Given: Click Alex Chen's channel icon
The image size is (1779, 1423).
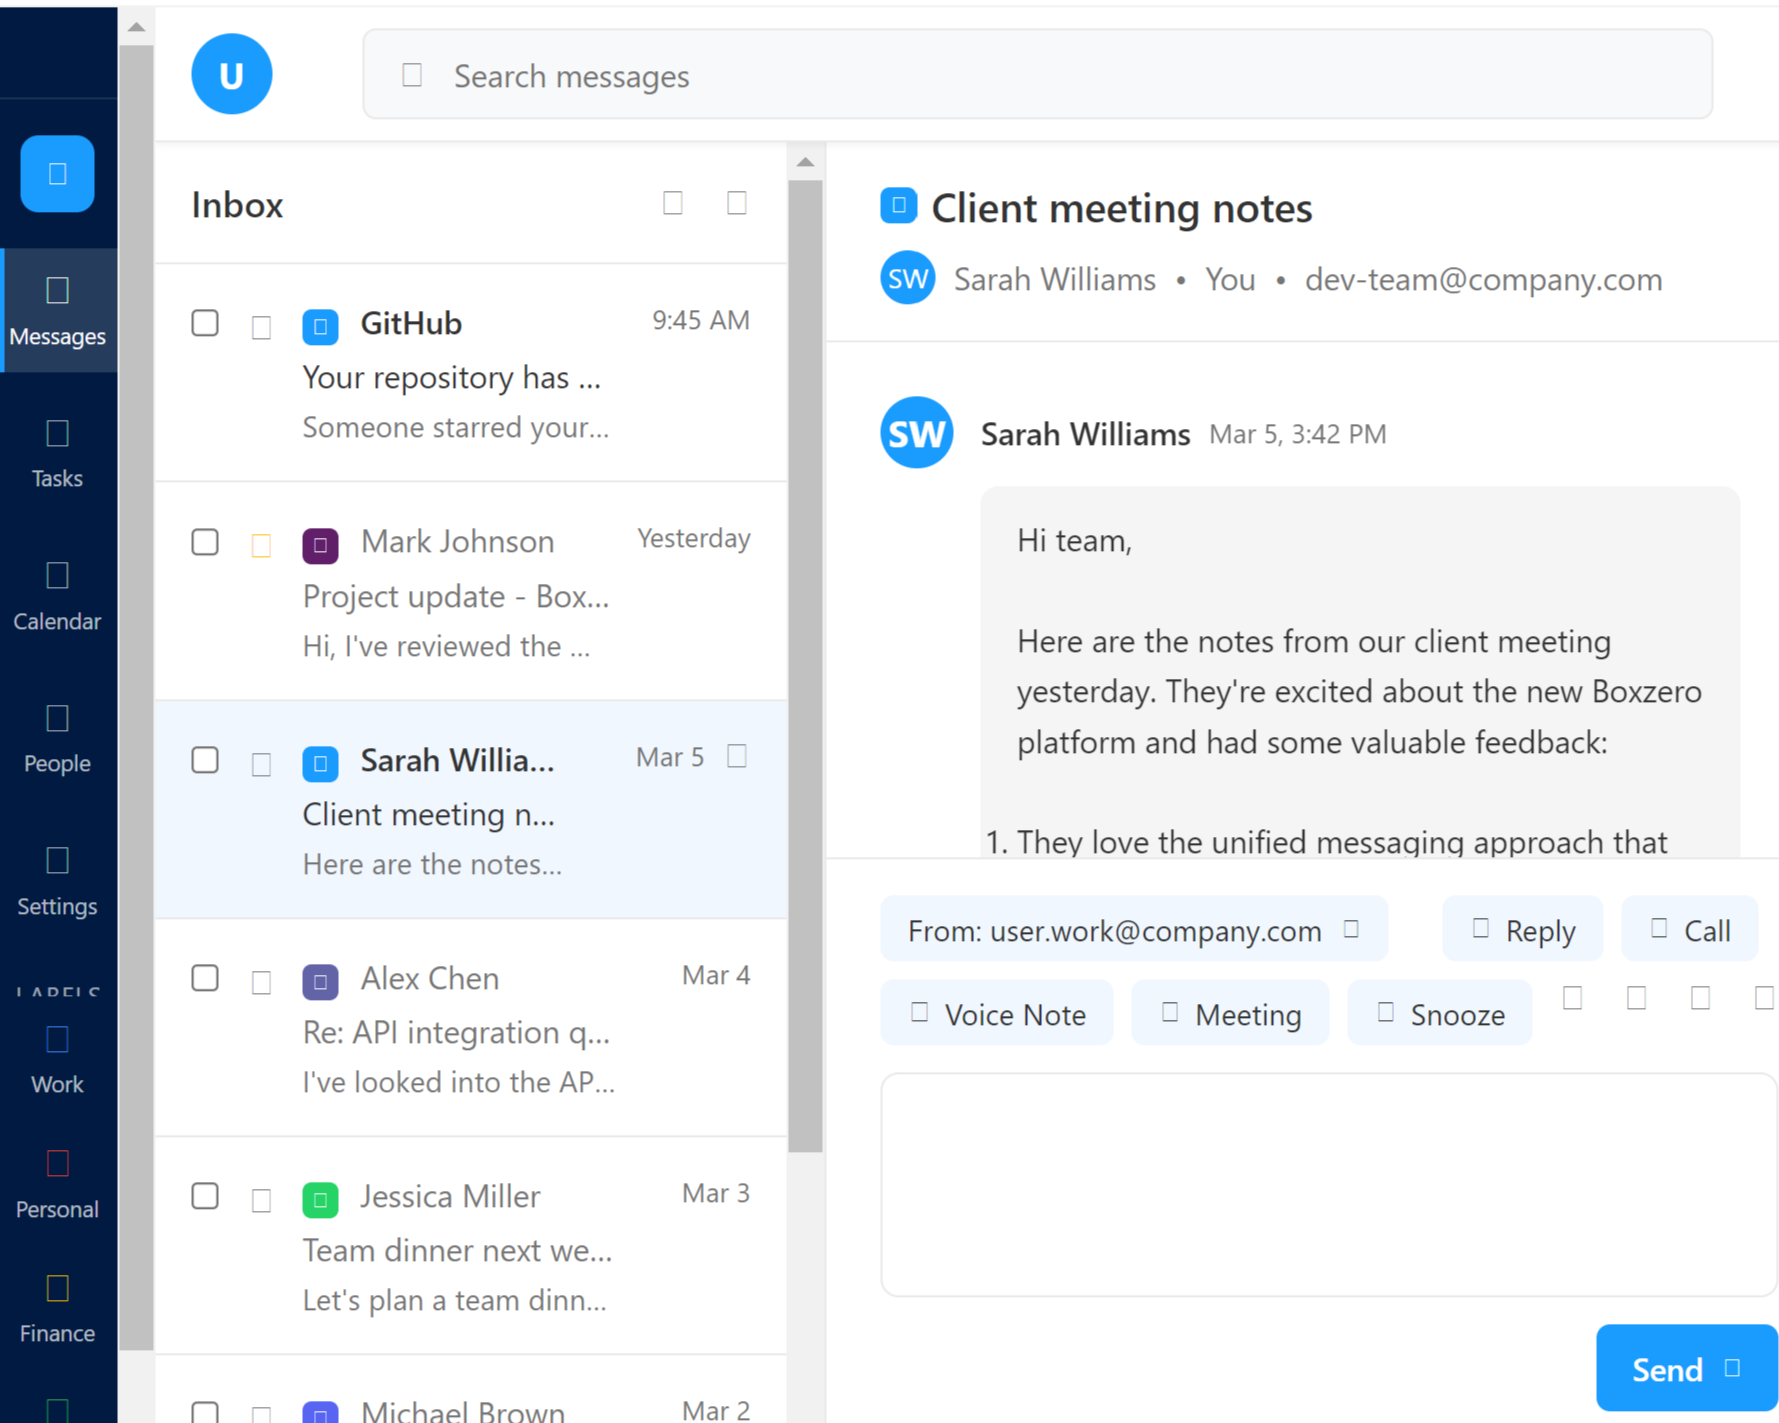Looking at the screenshot, I should (x=320, y=982).
